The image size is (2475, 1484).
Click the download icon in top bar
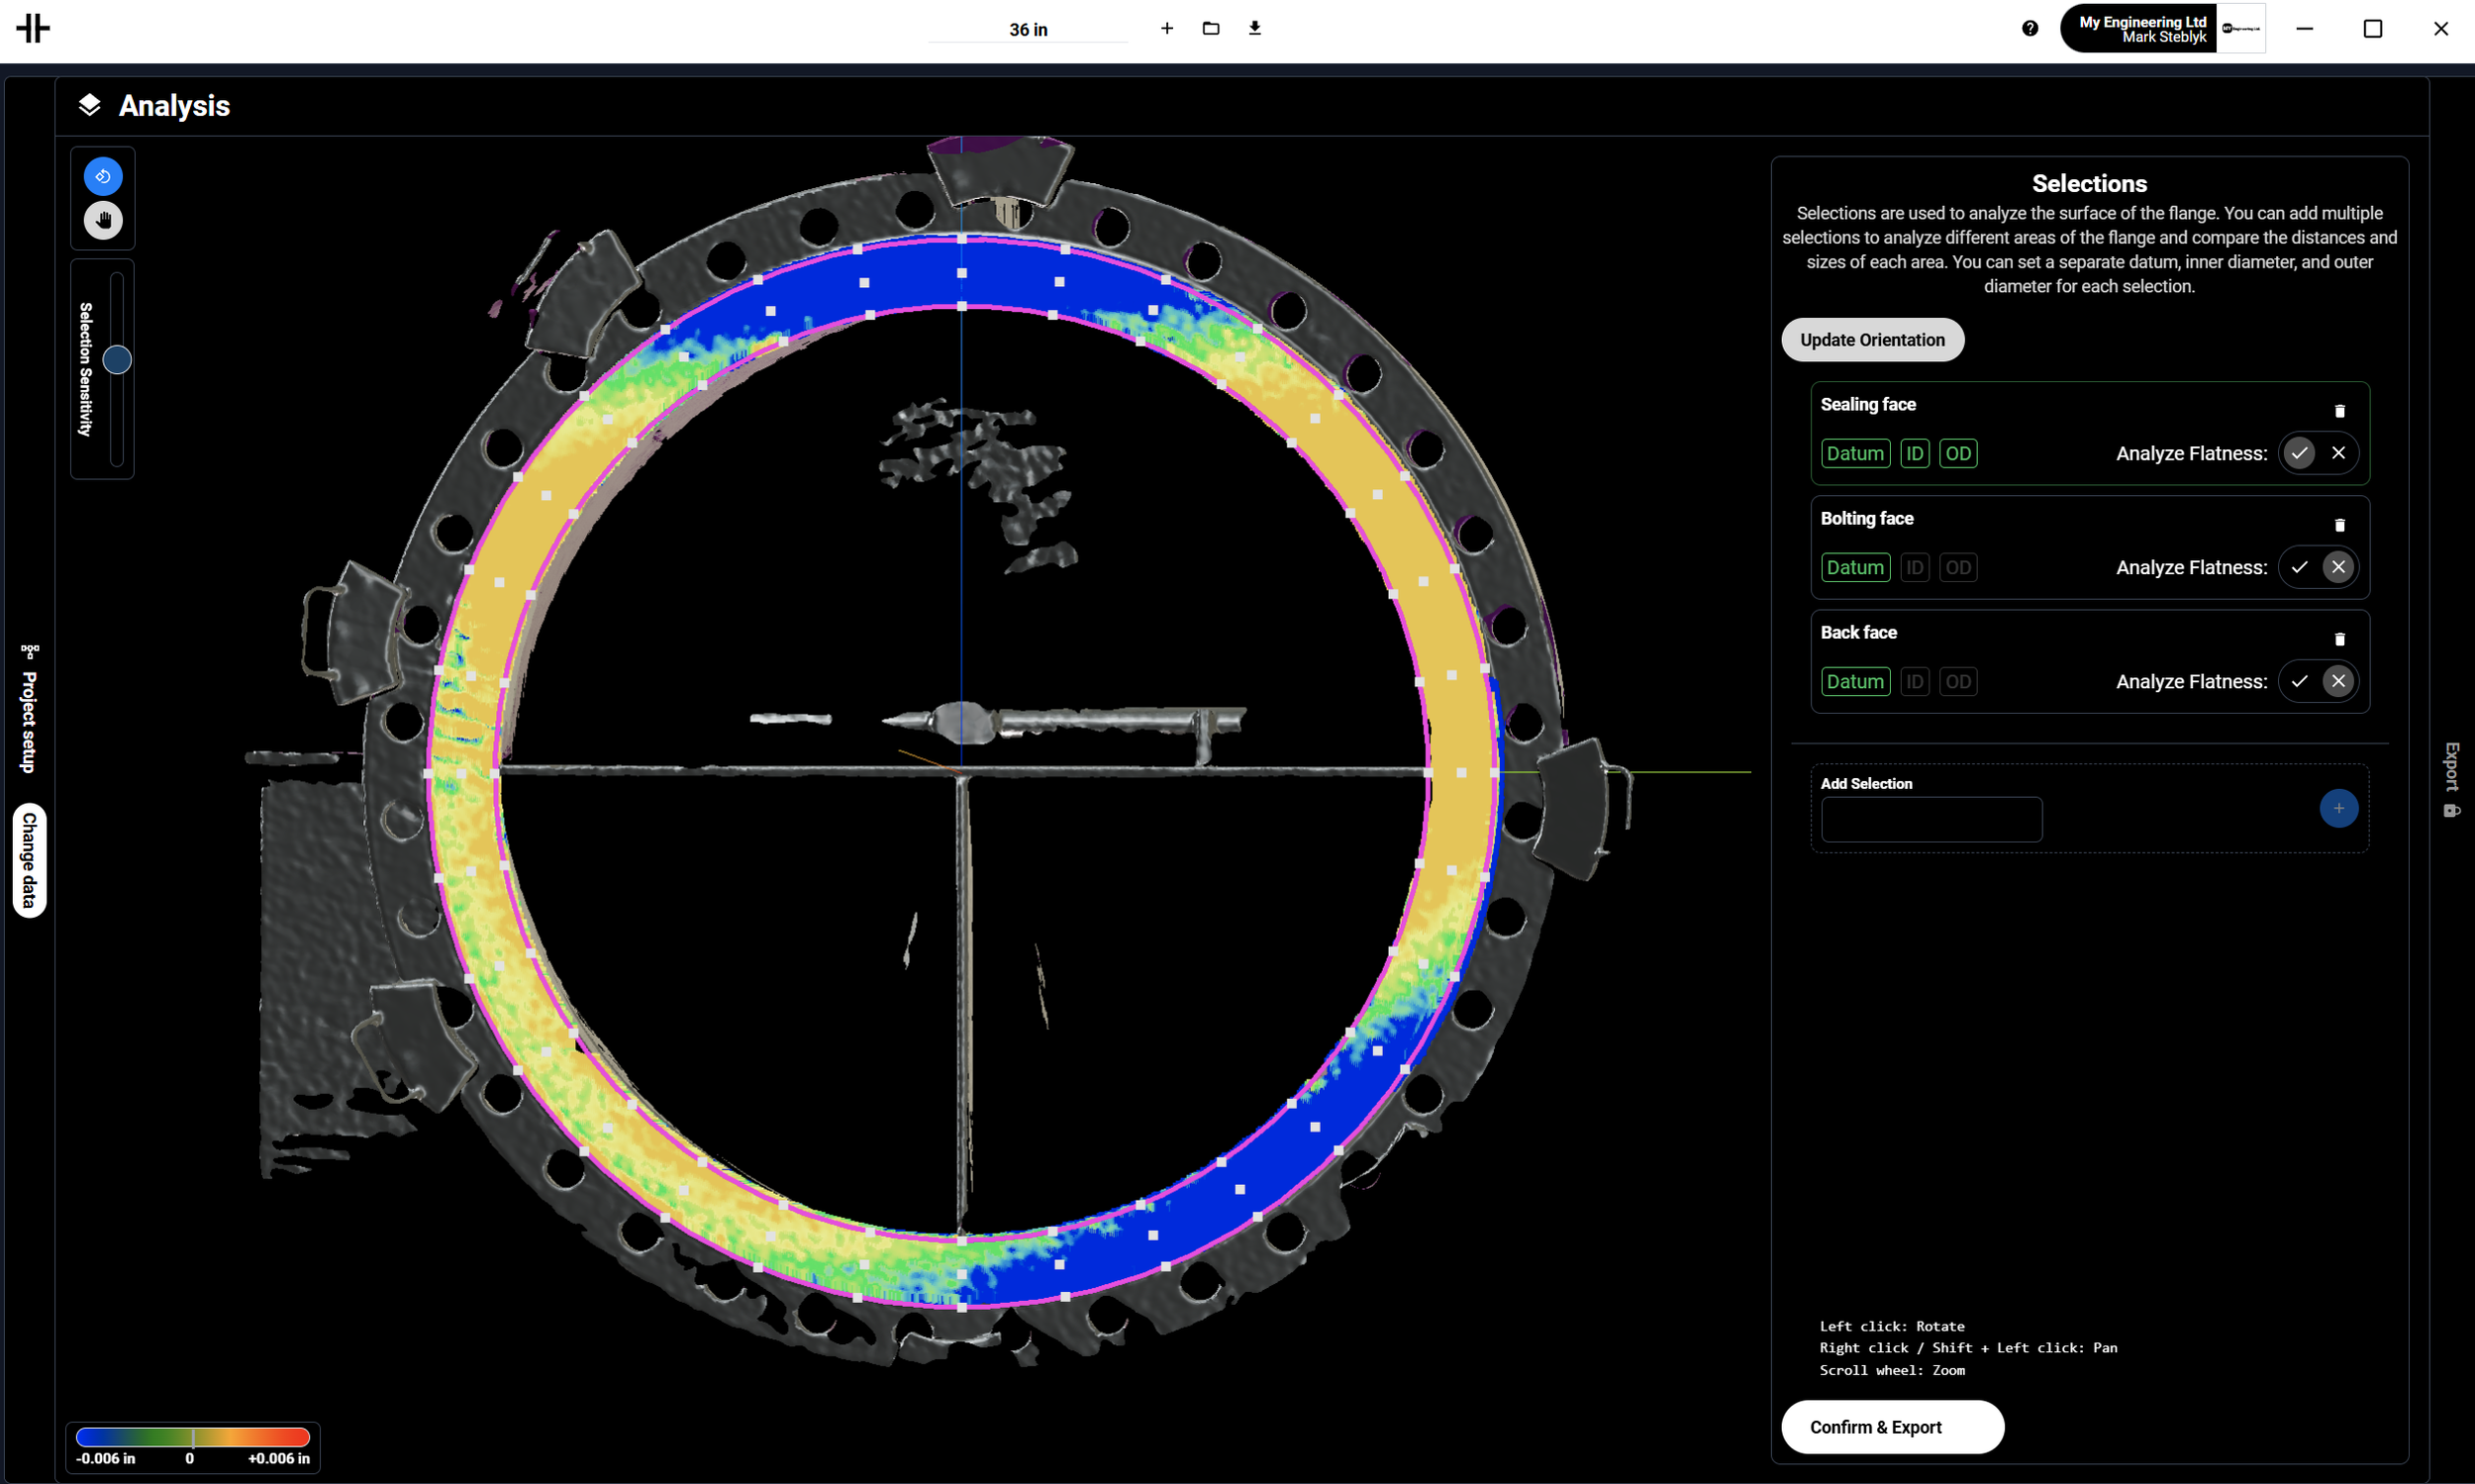[1254, 28]
